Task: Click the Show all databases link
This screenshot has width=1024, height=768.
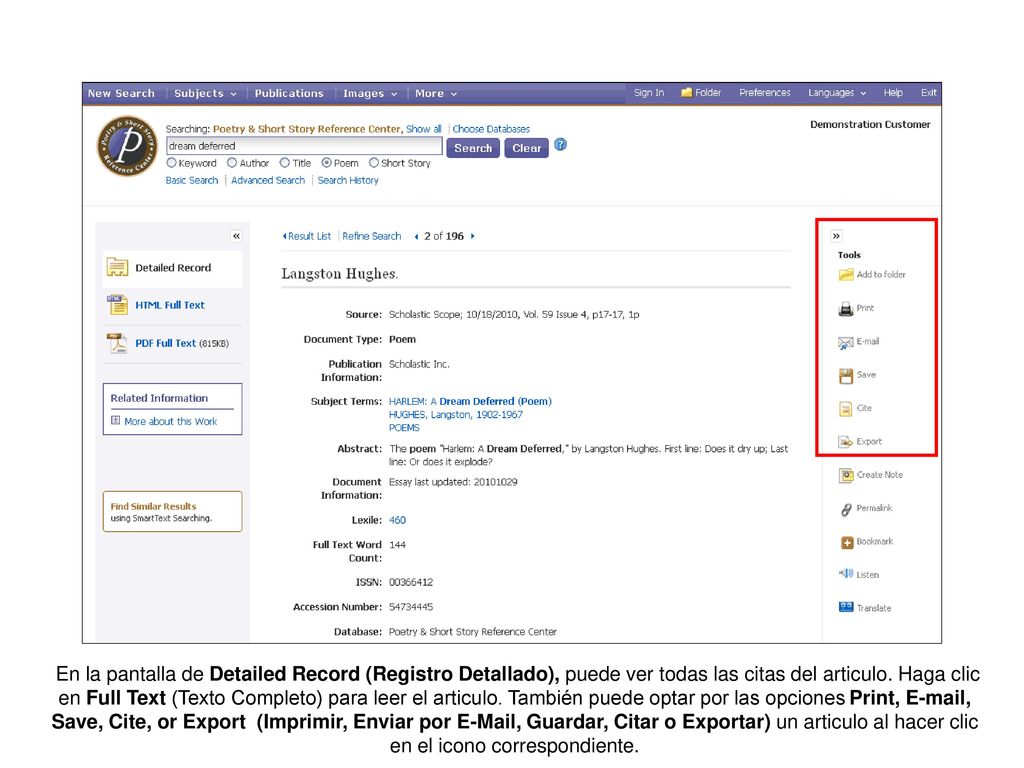Action: (x=424, y=129)
